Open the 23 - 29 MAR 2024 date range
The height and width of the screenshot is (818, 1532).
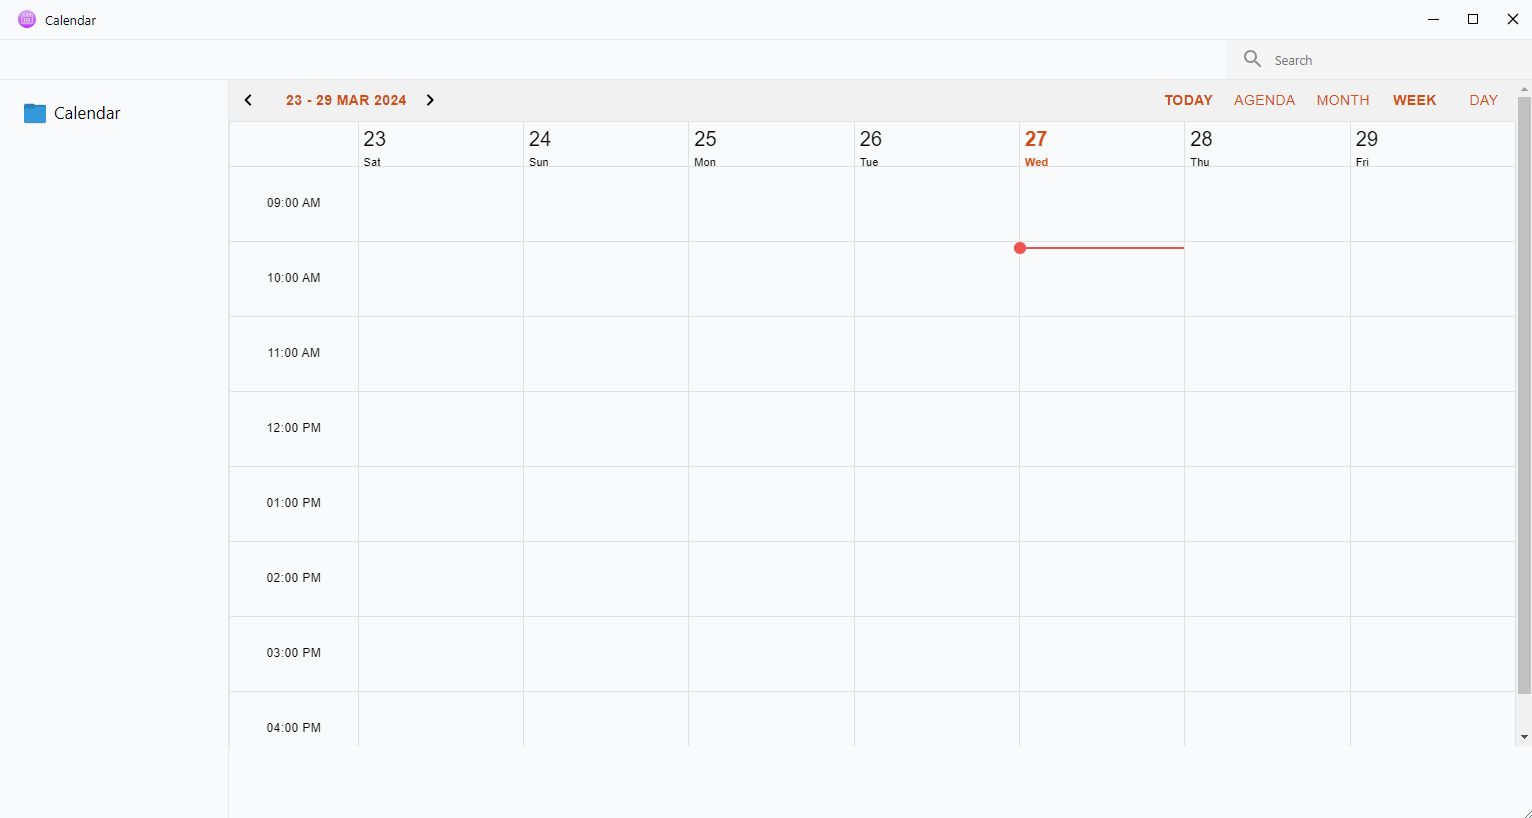(x=346, y=100)
